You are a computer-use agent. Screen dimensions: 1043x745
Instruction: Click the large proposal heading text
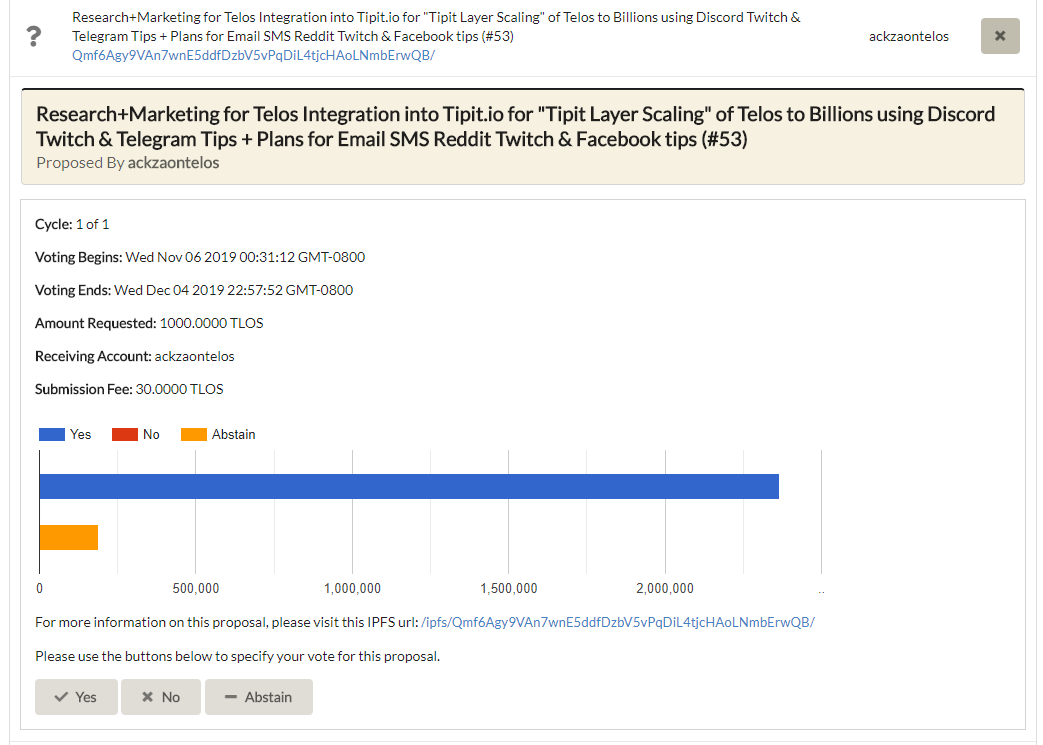(516, 126)
